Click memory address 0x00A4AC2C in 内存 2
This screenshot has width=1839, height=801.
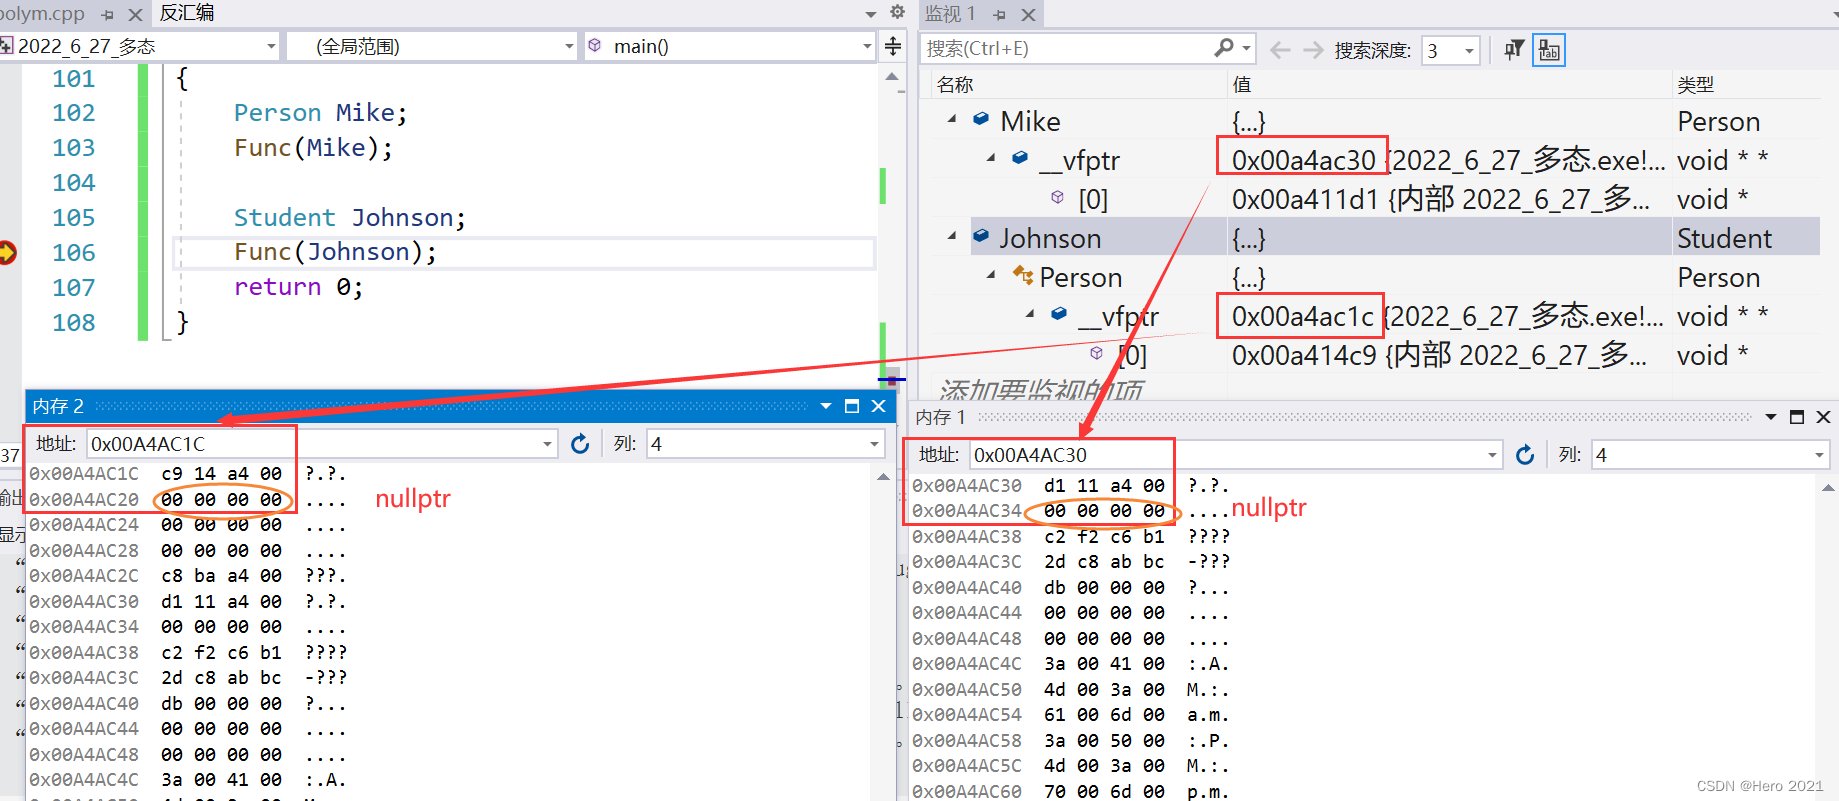click(84, 576)
